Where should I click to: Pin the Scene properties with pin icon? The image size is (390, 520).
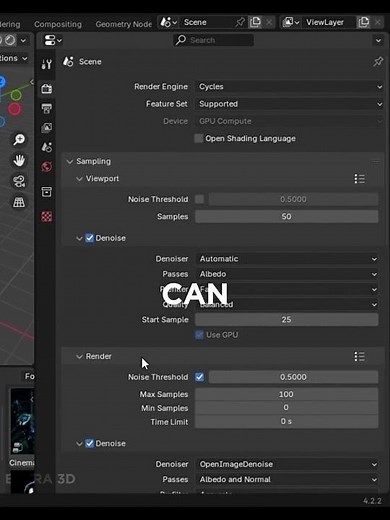click(x=378, y=62)
